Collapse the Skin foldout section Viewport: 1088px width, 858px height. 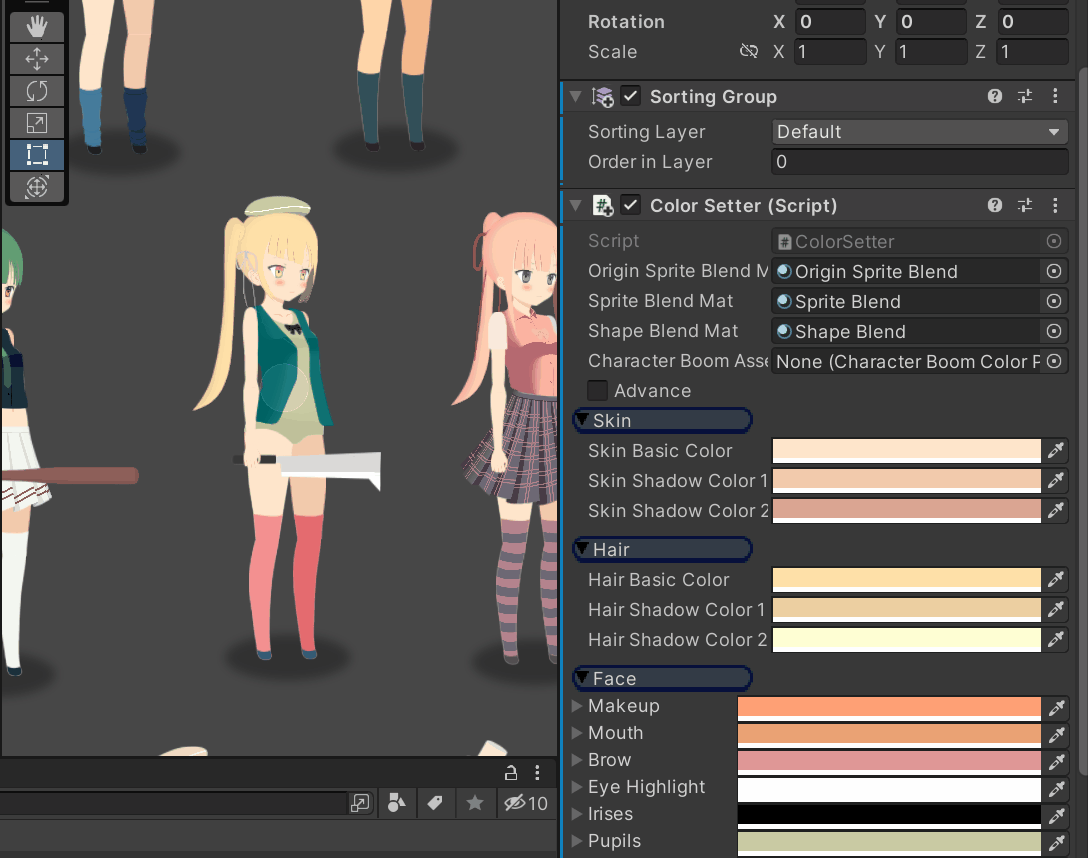(662, 420)
